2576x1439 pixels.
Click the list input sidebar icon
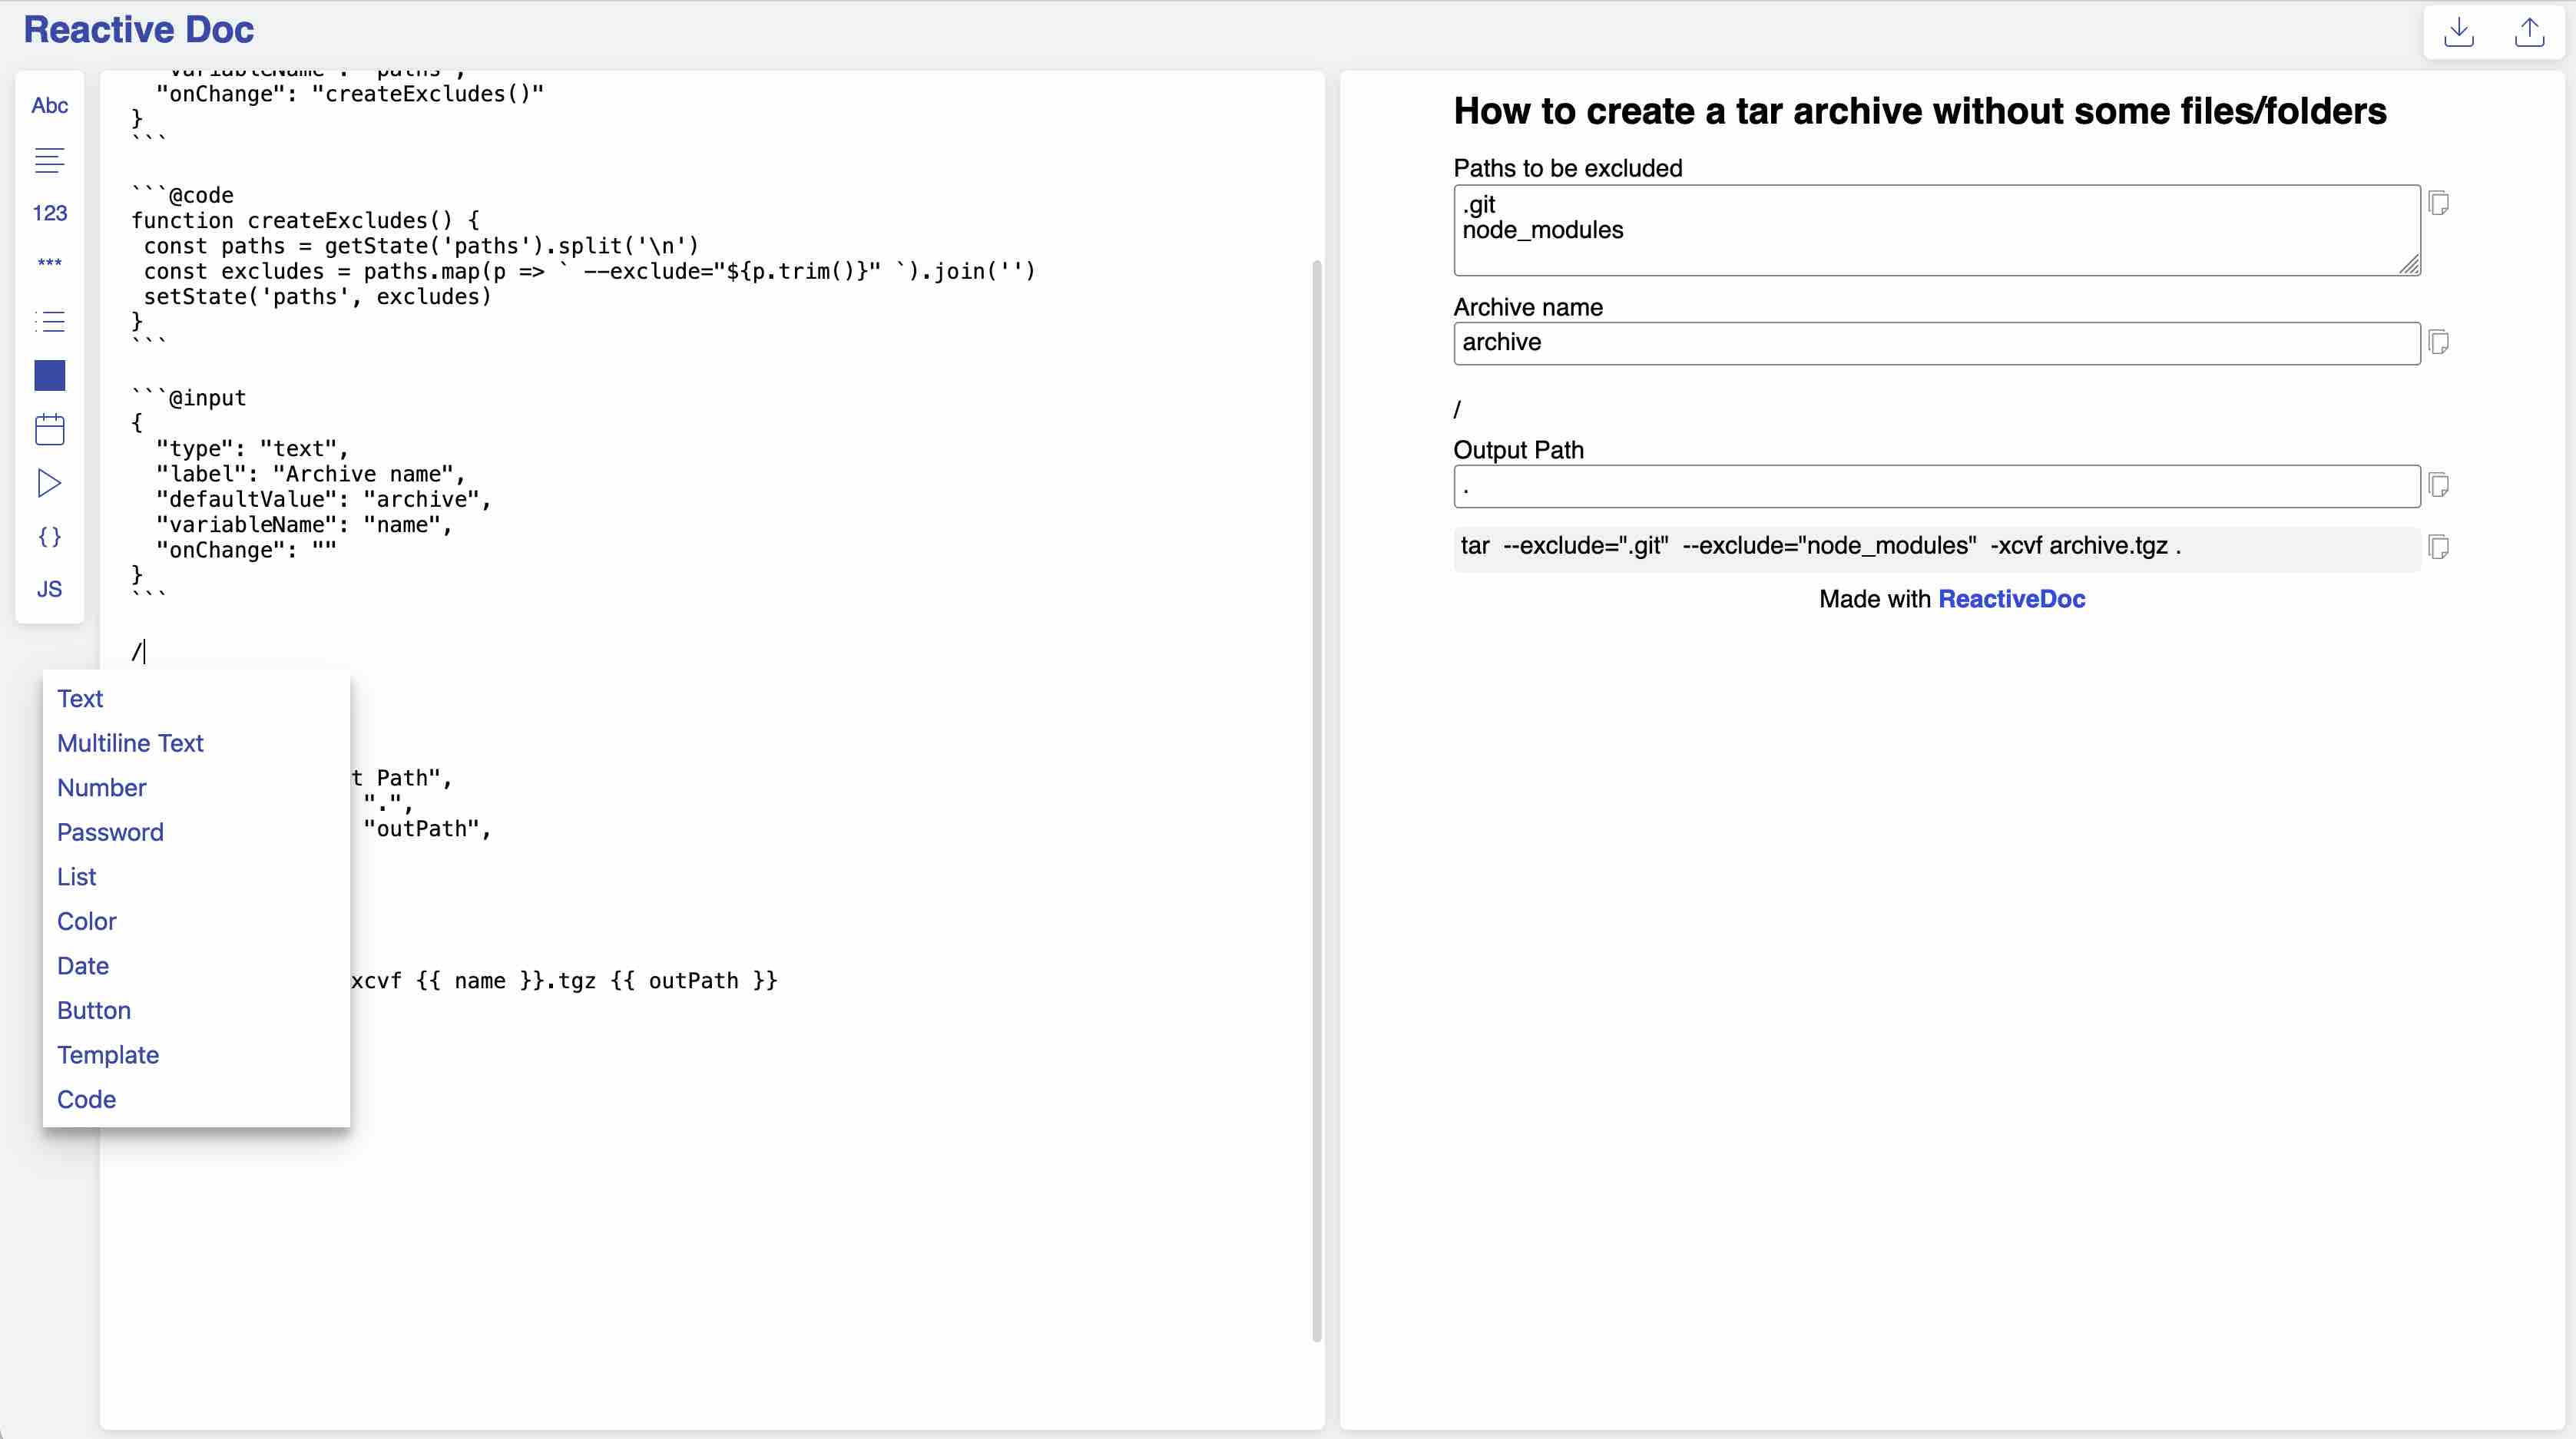pos(49,321)
